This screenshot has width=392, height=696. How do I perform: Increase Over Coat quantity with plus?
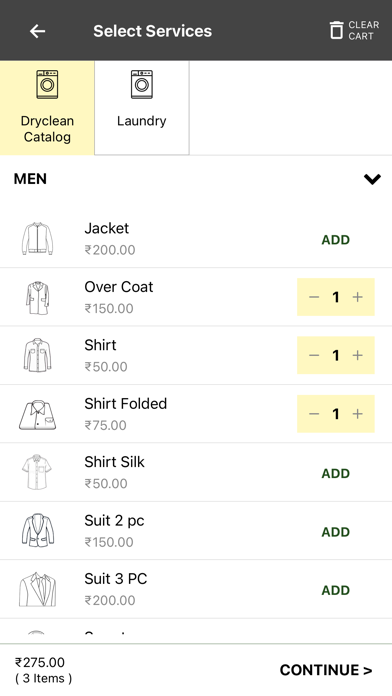click(358, 297)
